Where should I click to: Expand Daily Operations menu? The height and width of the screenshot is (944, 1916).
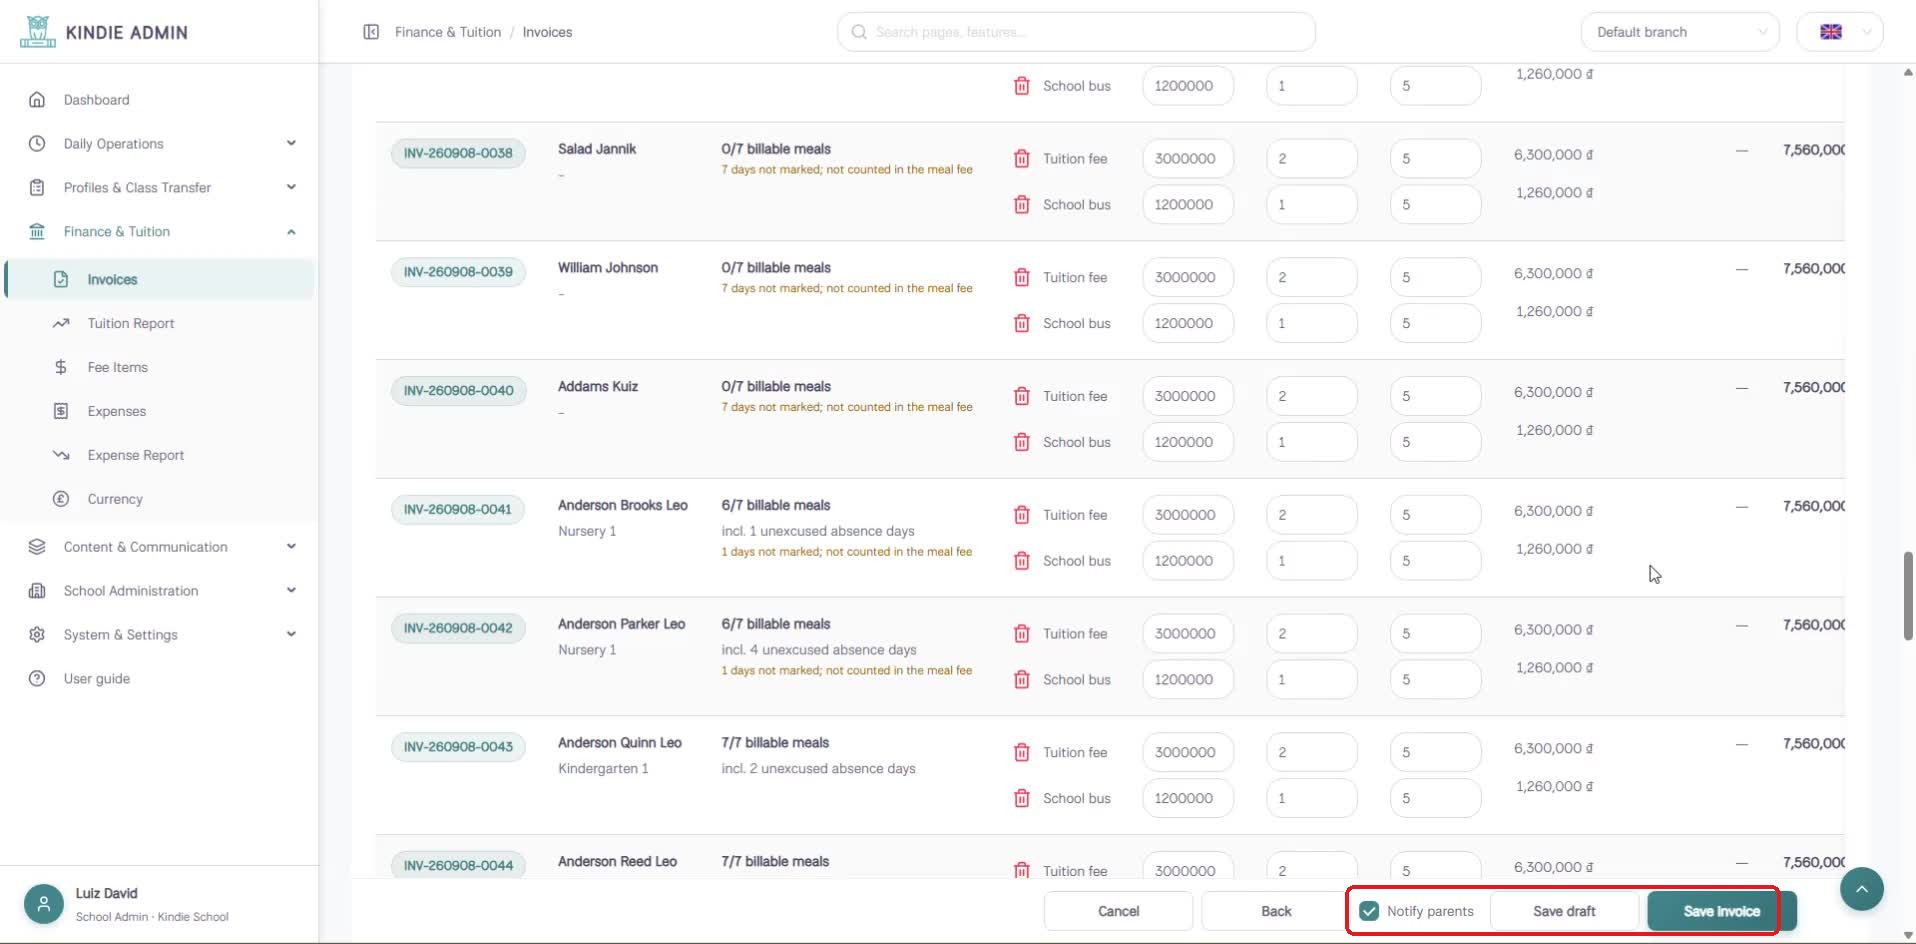[159, 143]
